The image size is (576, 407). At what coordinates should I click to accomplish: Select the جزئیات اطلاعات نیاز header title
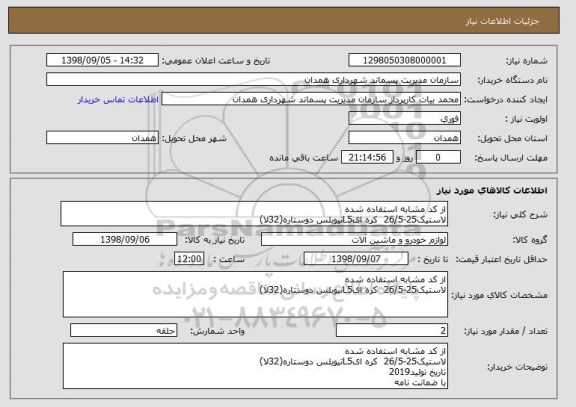pos(503,21)
